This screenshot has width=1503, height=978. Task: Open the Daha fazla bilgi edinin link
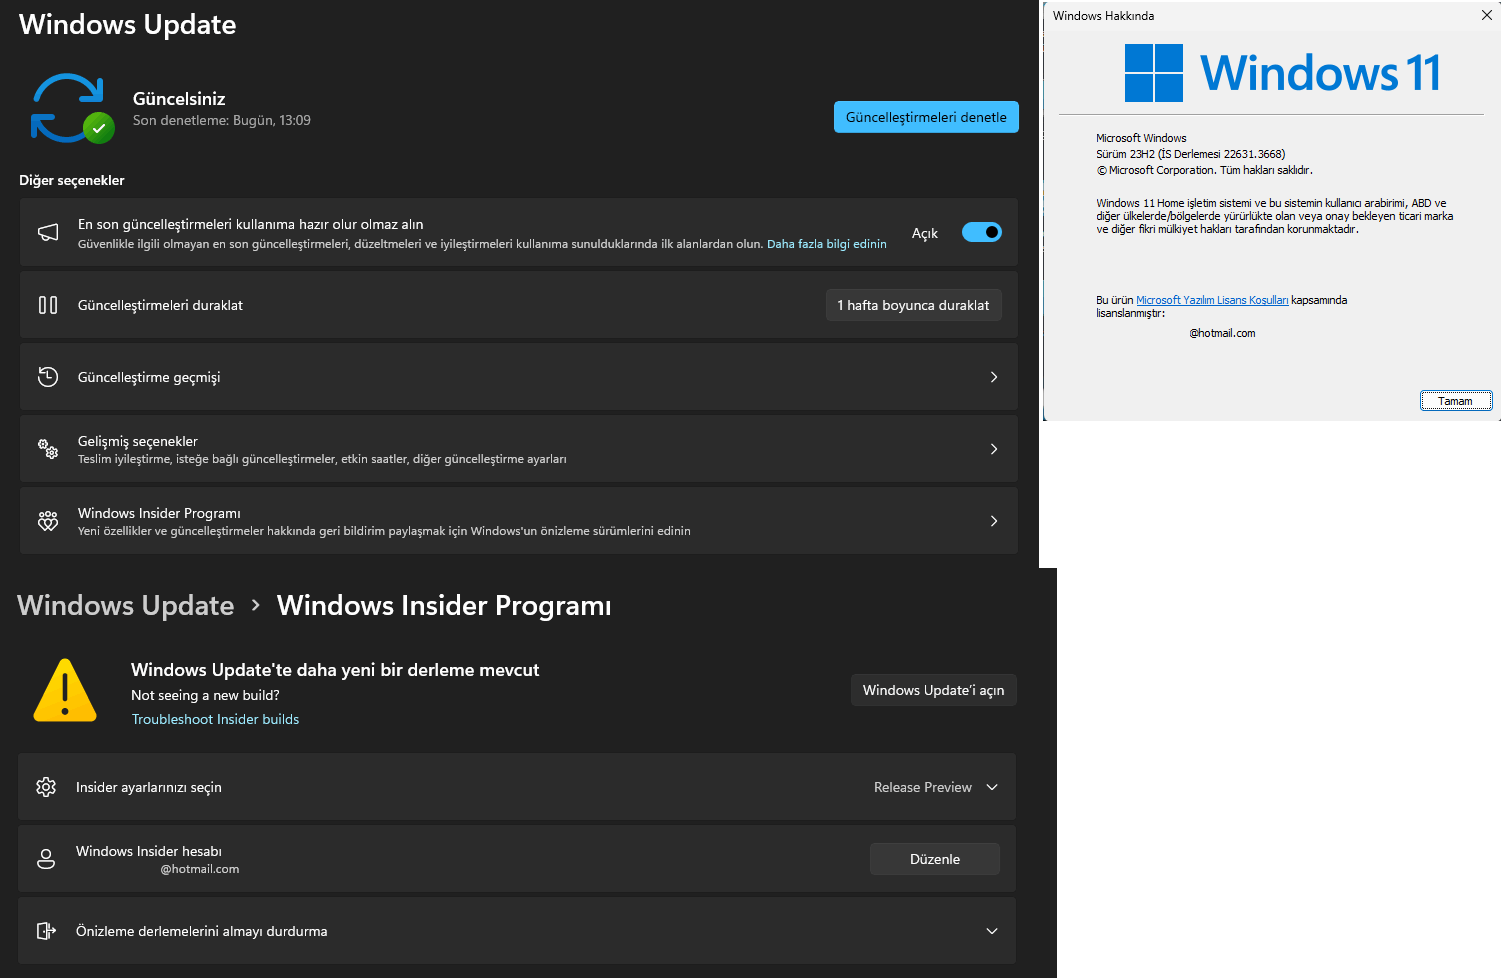[827, 244]
